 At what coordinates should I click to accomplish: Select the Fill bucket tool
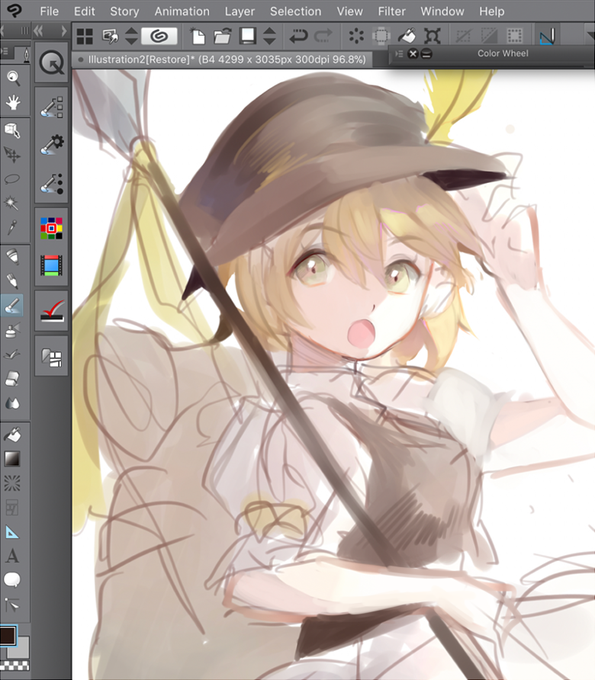(12, 435)
